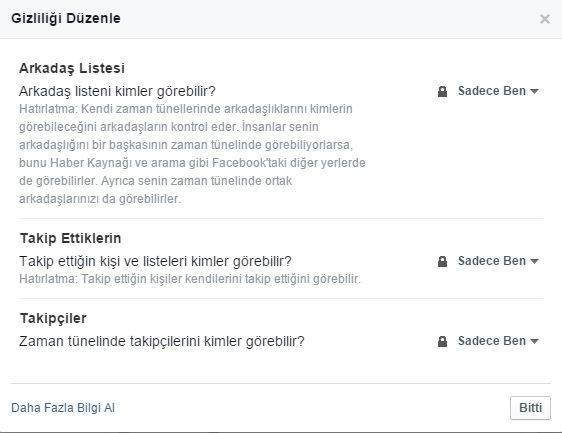Confirm the settings with the Bitti button
This screenshot has height=433, width=562.
click(530, 408)
